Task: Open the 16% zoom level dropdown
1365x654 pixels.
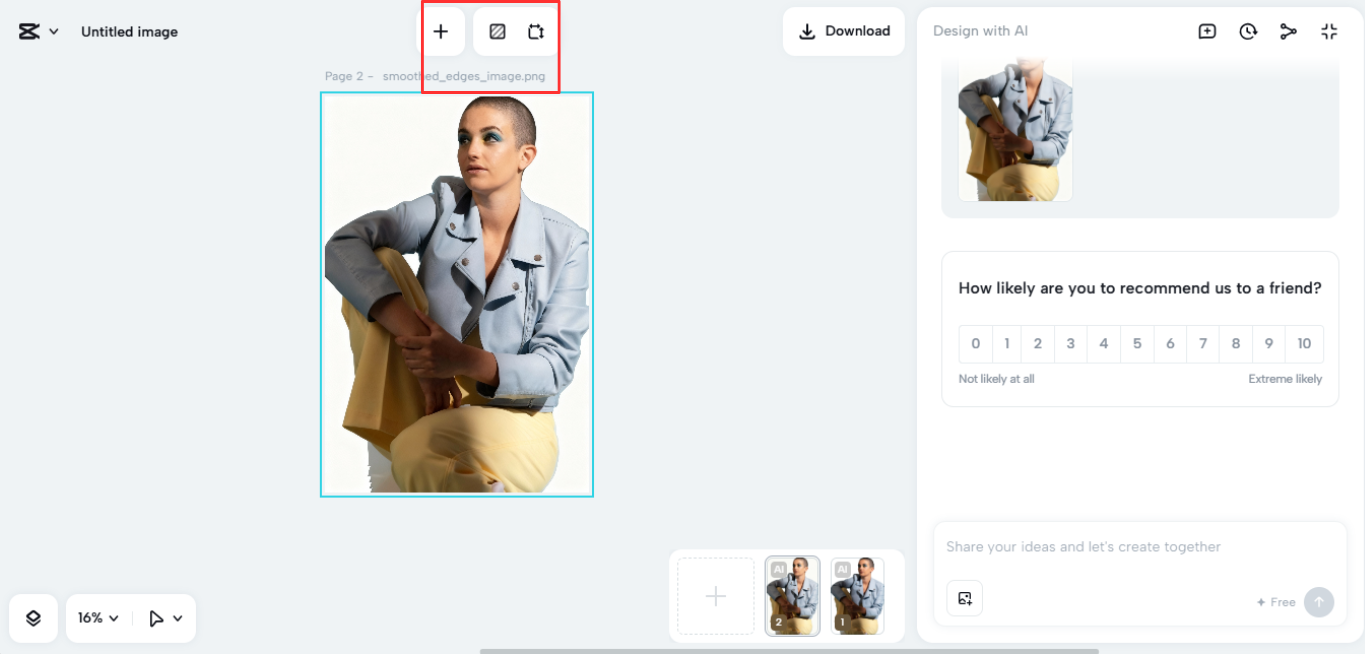Action: (98, 618)
